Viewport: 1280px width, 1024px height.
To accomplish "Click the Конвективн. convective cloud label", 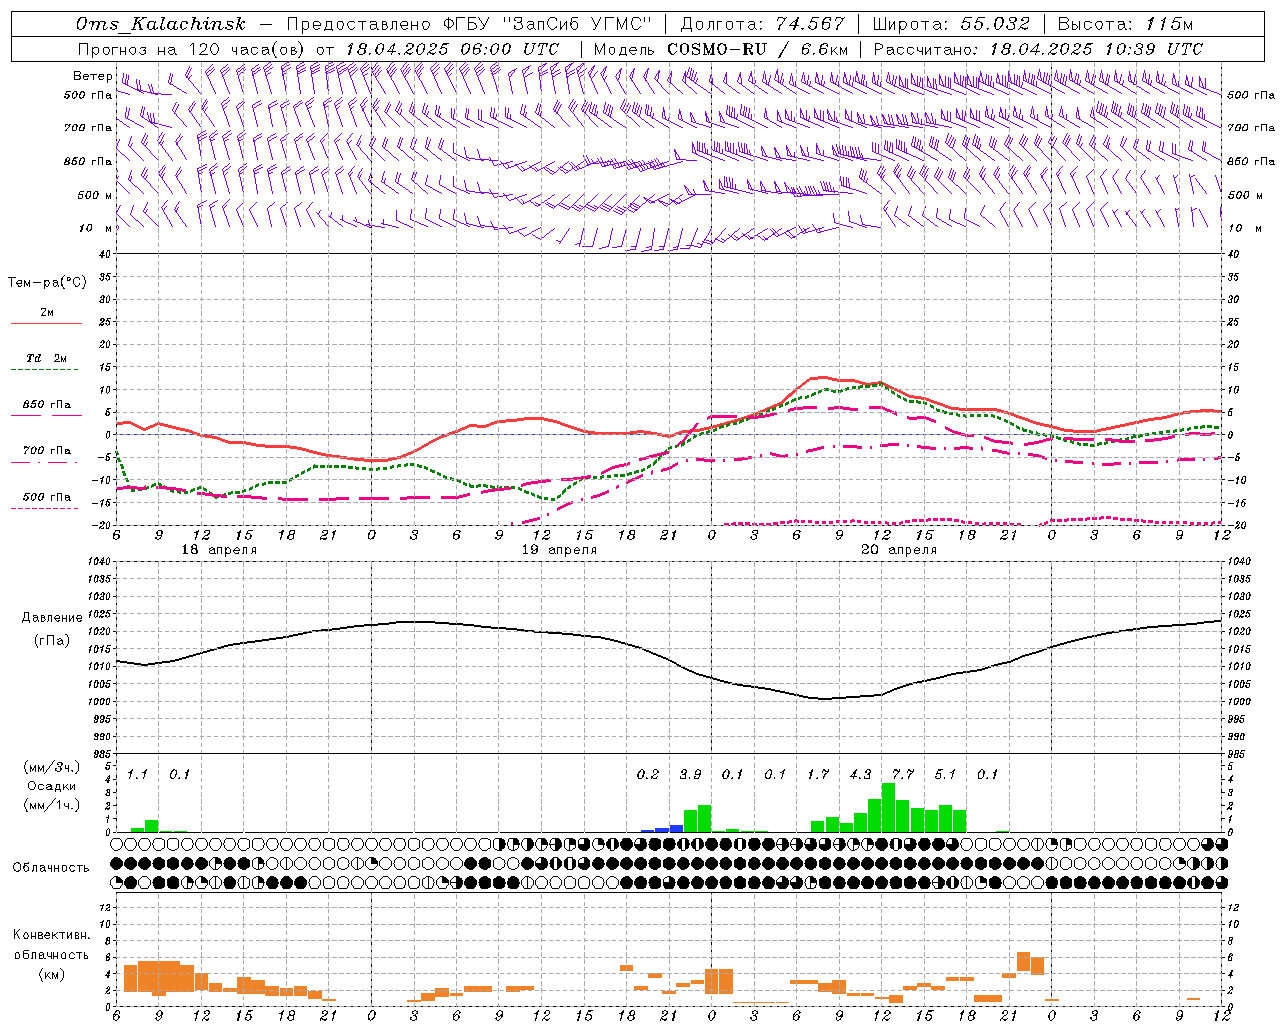I will (x=51, y=935).
